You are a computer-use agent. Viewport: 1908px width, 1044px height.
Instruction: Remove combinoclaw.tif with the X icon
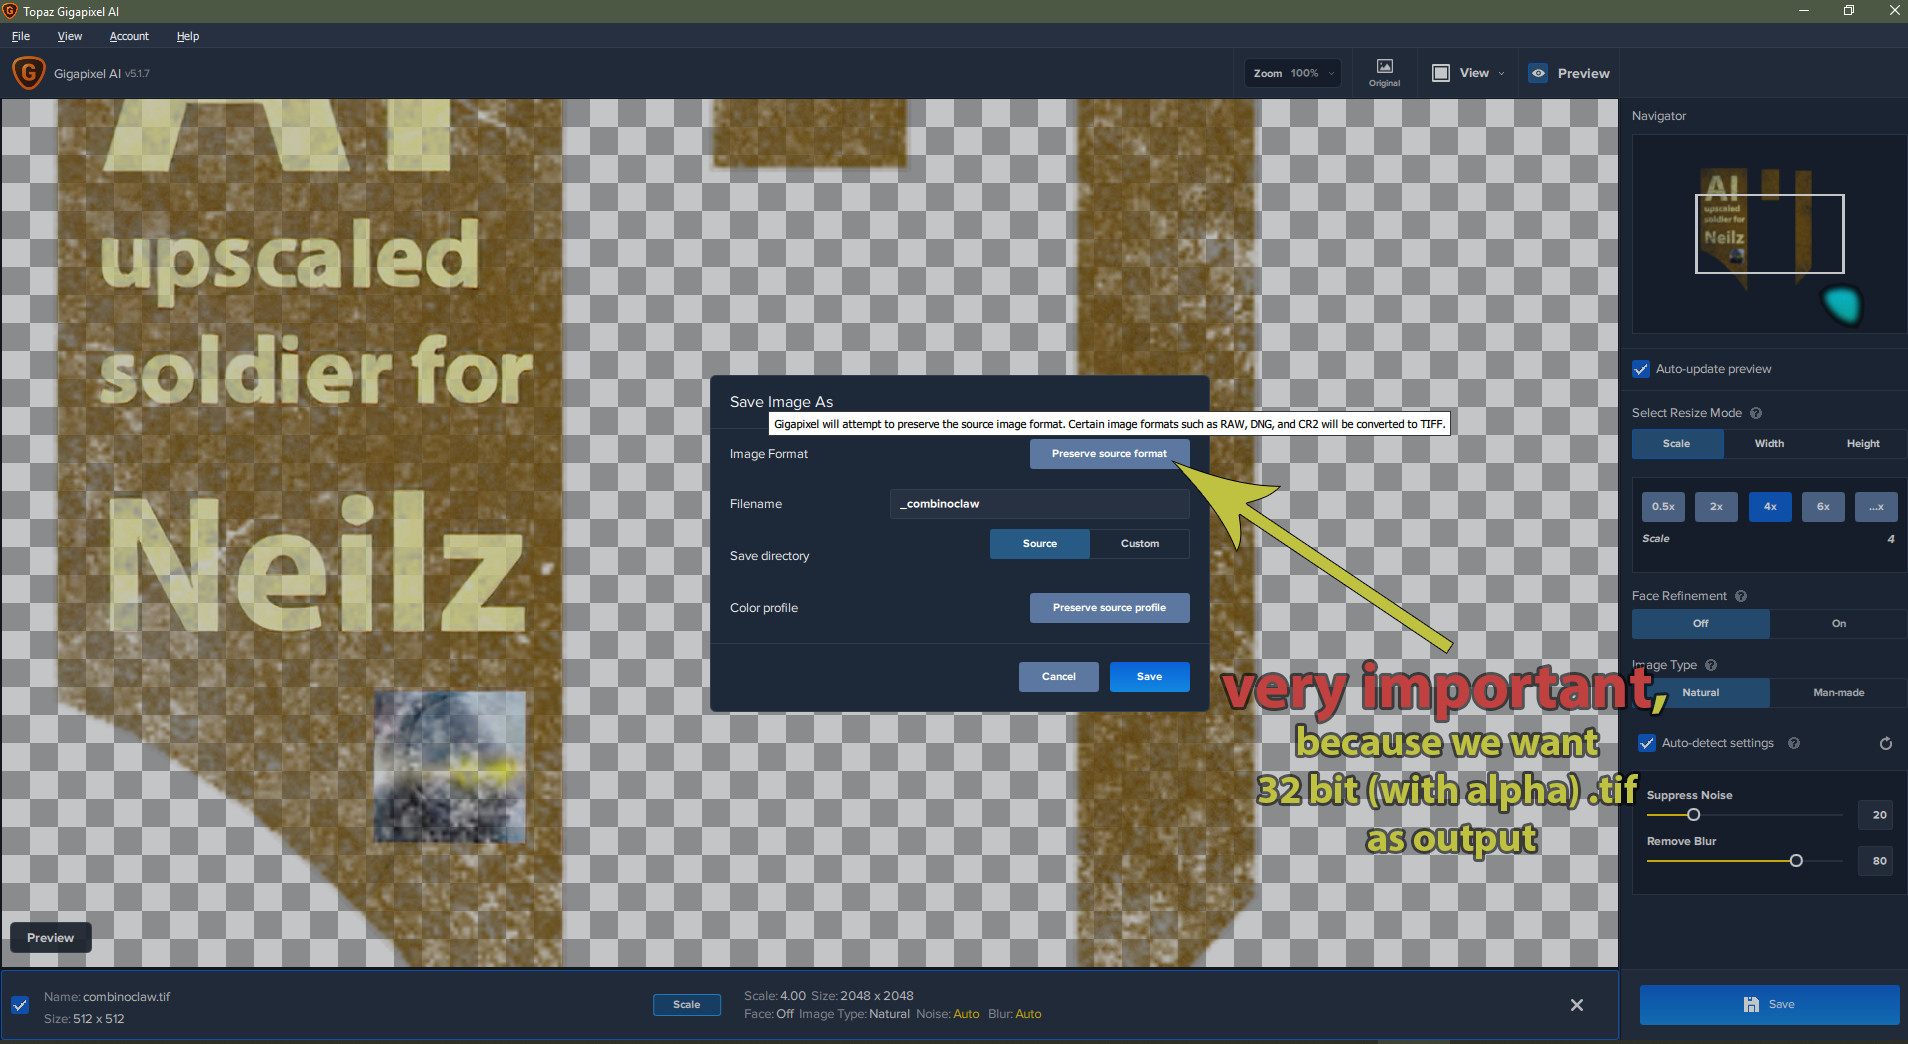coord(1576,1005)
